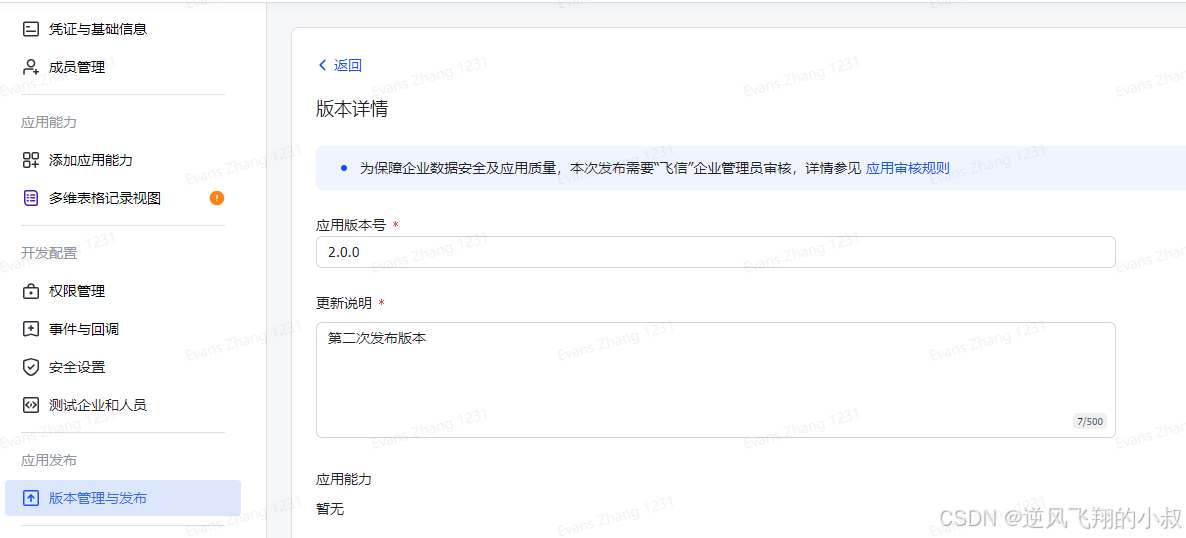
Task: Click the purple table icon for 多维表格记录视图
Action: click(31, 198)
